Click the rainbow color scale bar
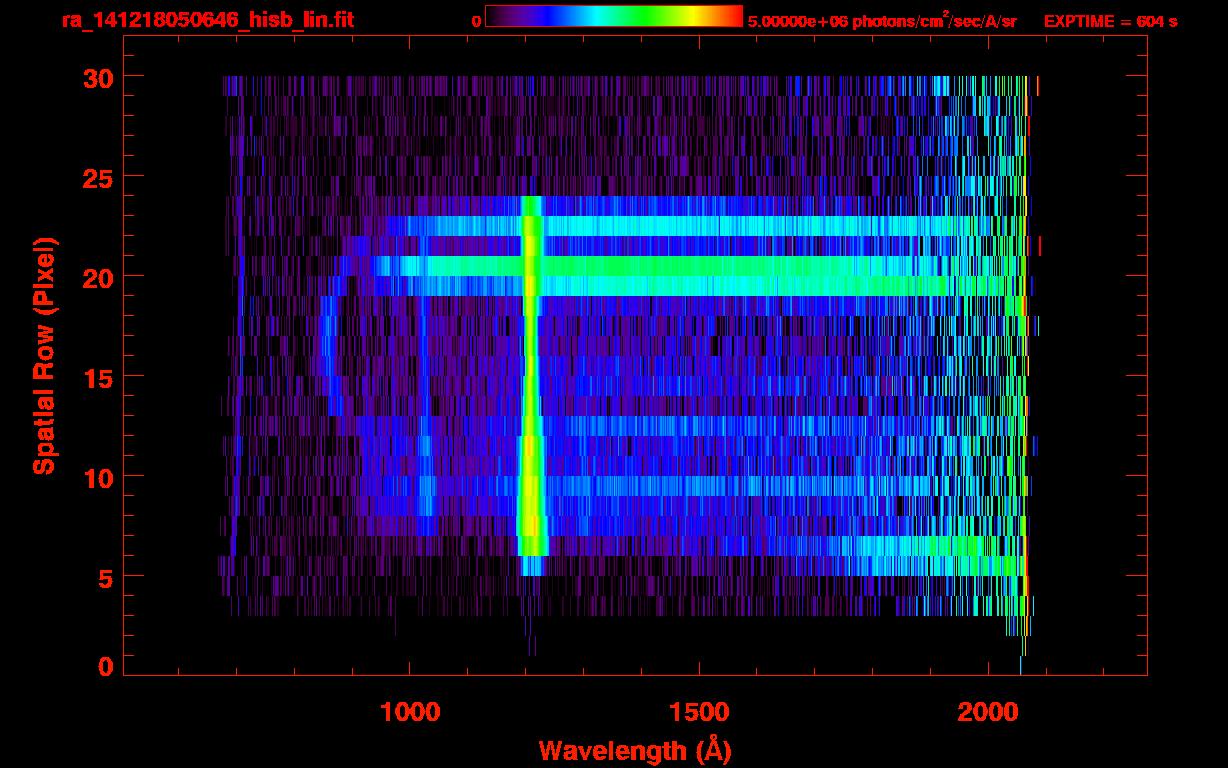Image resolution: width=1228 pixels, height=768 pixels. [x=614, y=16]
